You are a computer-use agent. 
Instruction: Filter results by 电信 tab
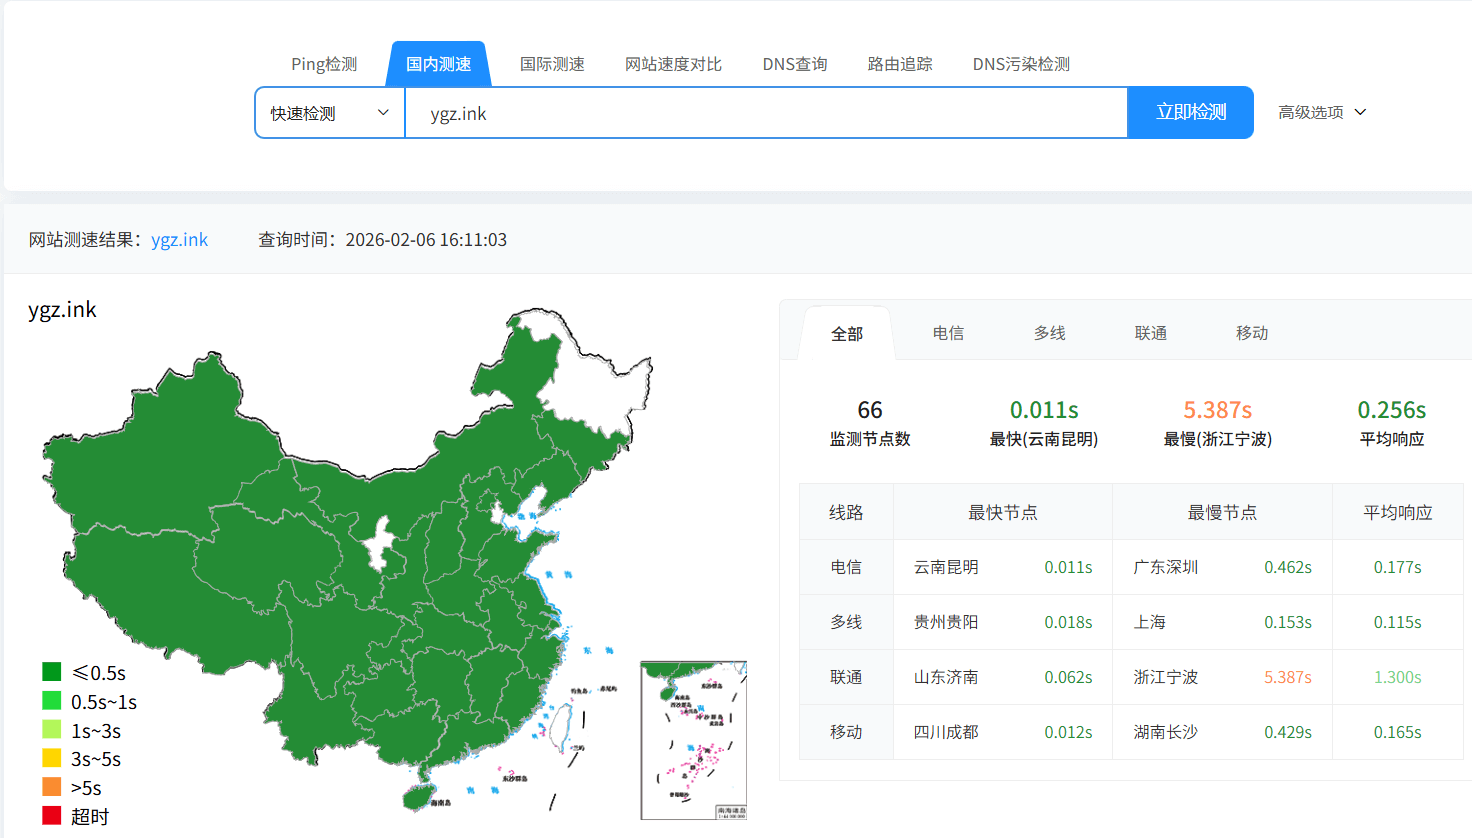point(948,333)
